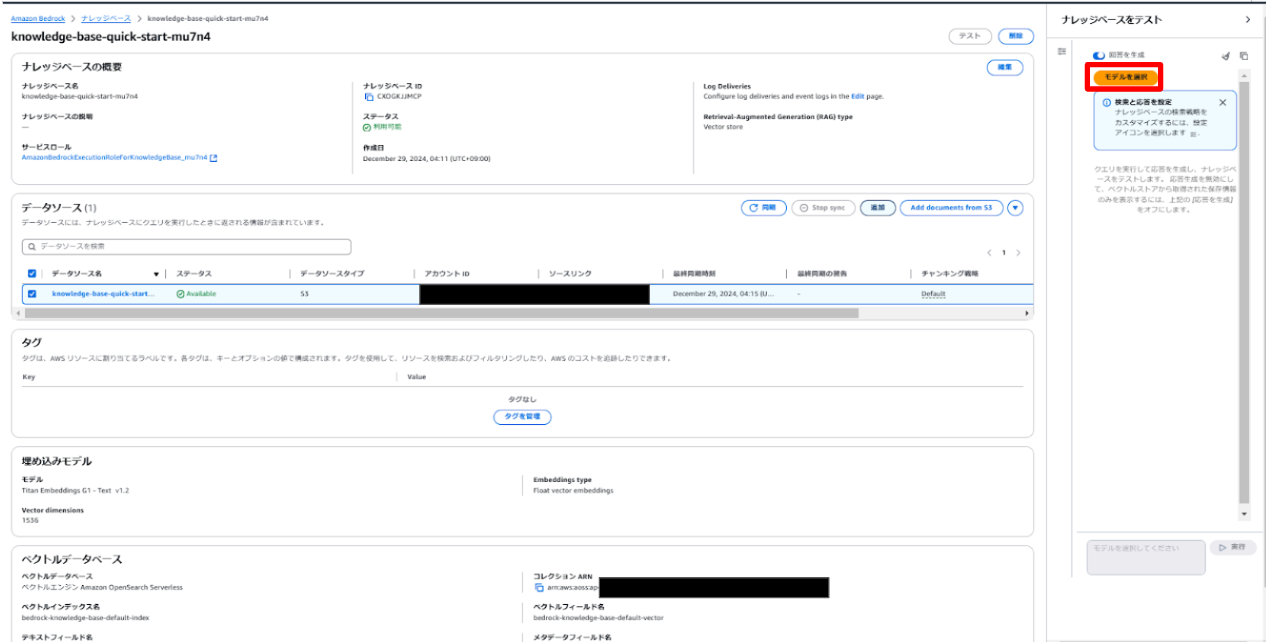Click the Default chunking strategy value
Screen dimensions: 1266x642
[x=933, y=294]
